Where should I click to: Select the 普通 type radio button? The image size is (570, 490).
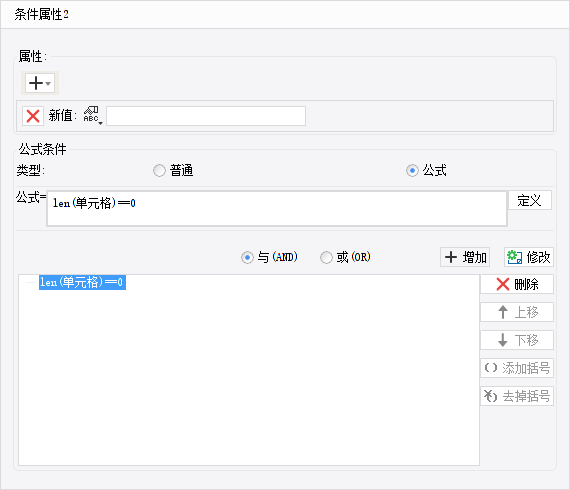point(159,170)
